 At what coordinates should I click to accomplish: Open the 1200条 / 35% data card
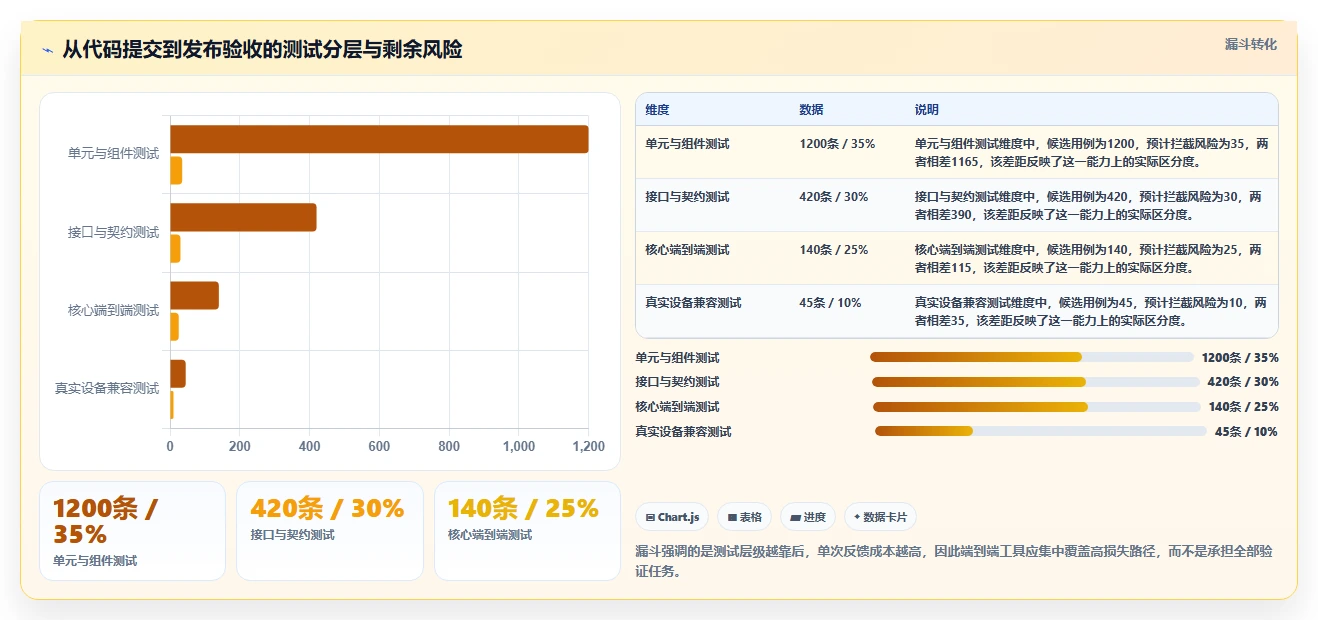point(132,531)
